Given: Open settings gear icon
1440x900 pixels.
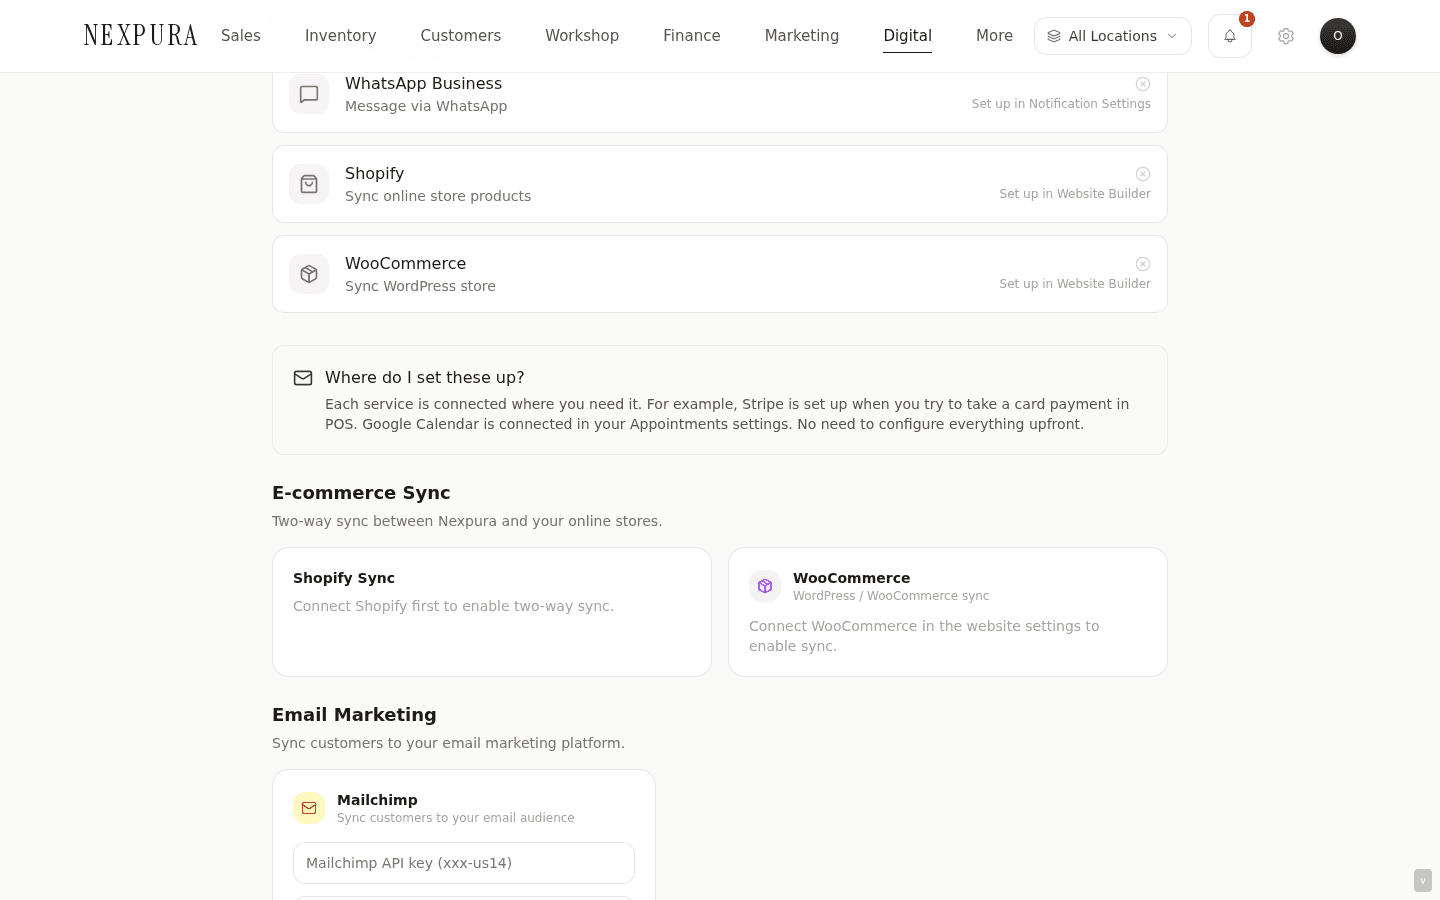Looking at the screenshot, I should (x=1286, y=36).
